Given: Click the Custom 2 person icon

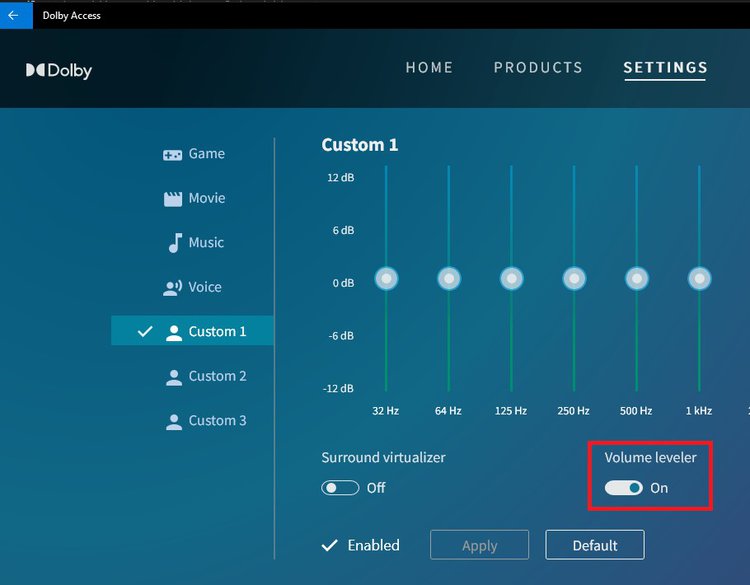Looking at the screenshot, I should pyautogui.click(x=174, y=377).
